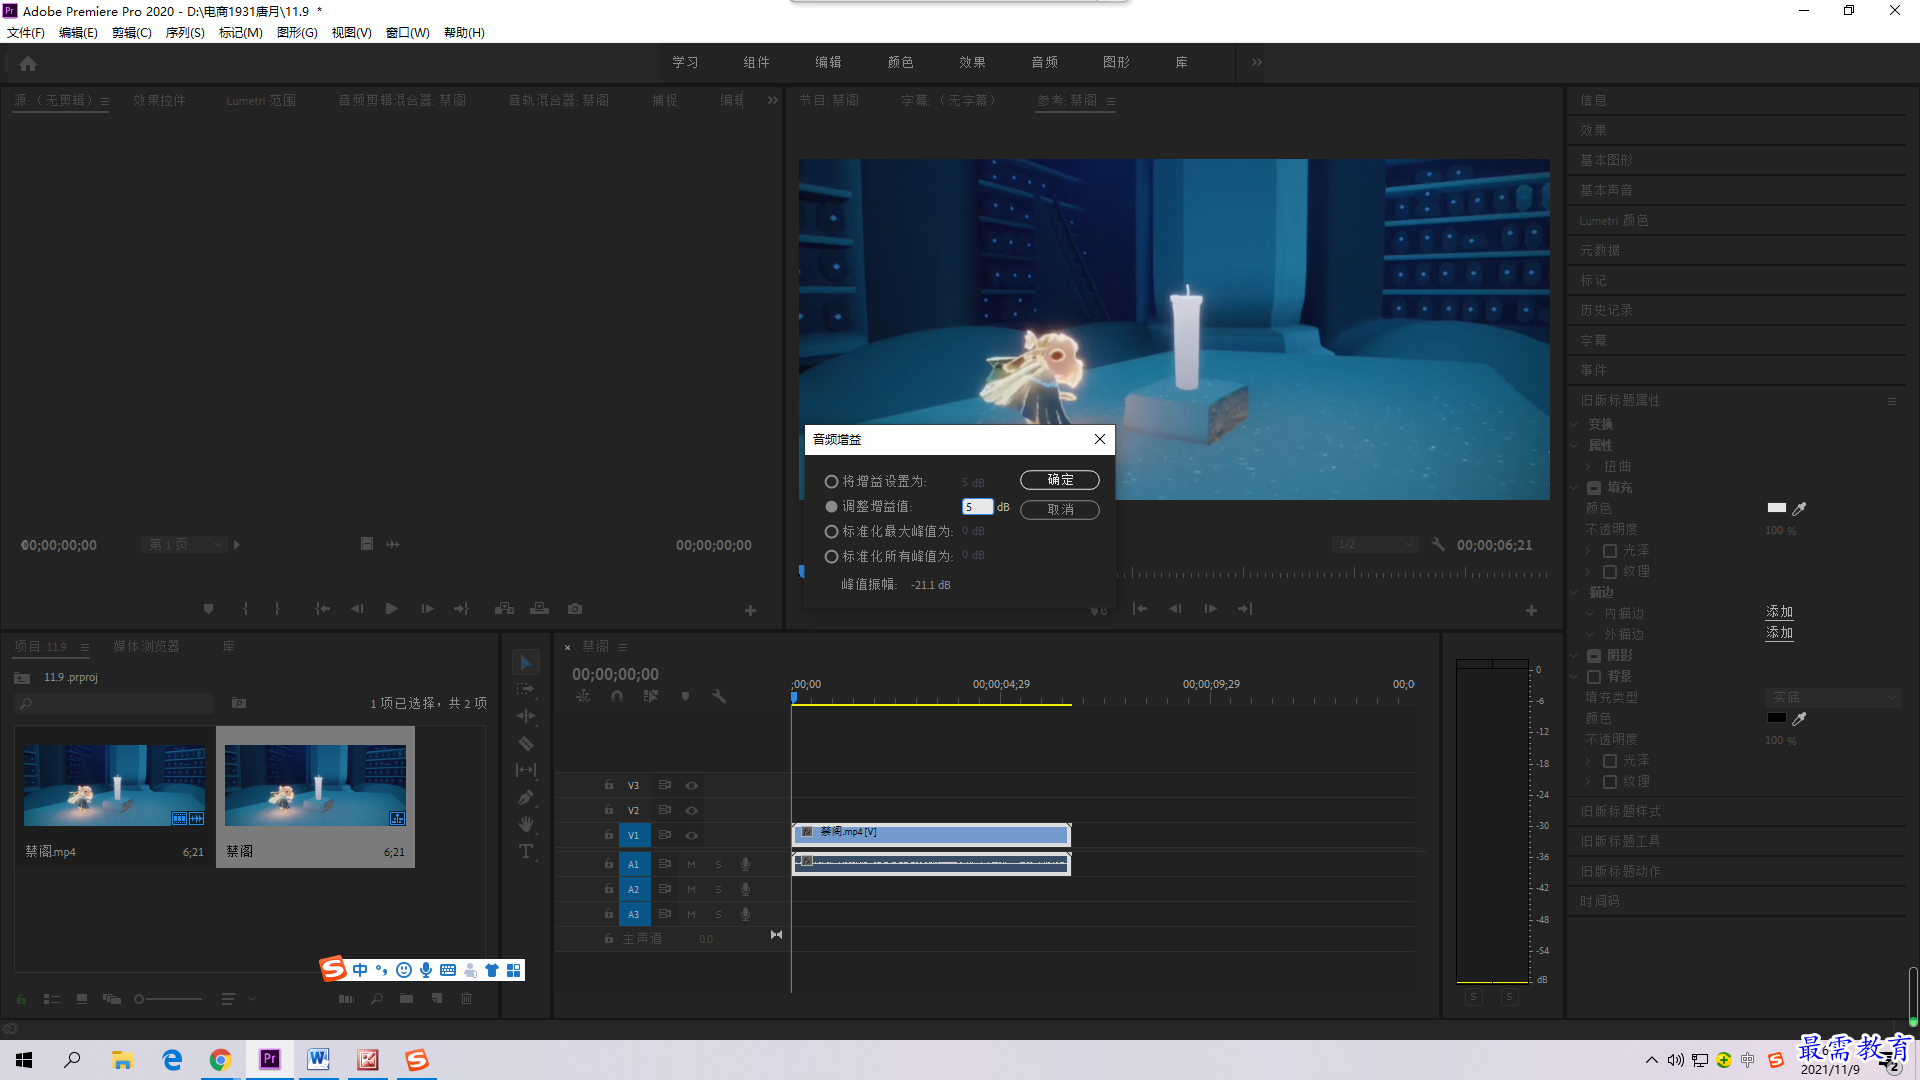Click the background color eyedropper
The image size is (1920, 1080).
(x=1799, y=718)
